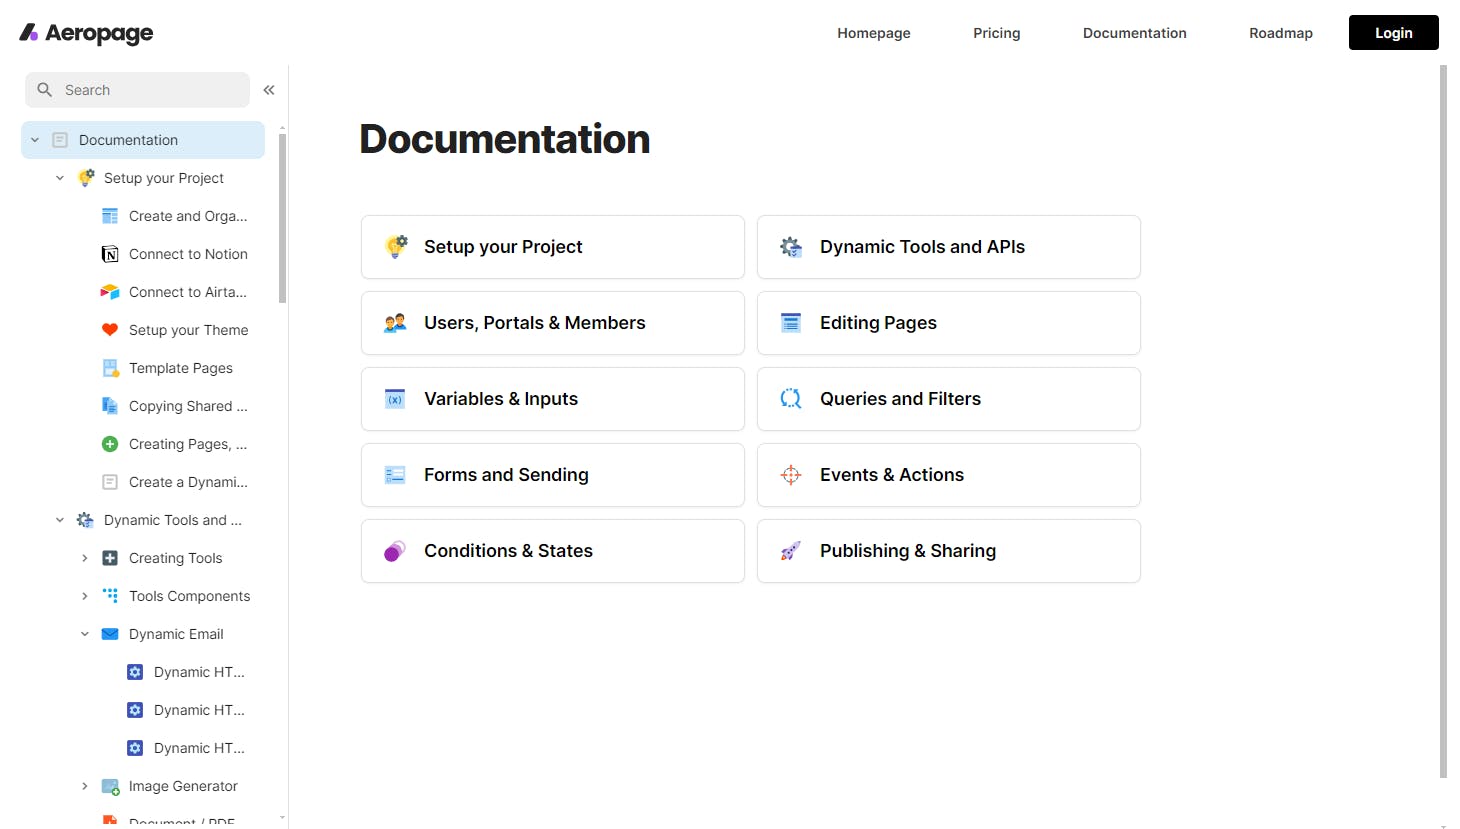
Task: Click the Create a Dynami... page icon
Action: point(110,482)
